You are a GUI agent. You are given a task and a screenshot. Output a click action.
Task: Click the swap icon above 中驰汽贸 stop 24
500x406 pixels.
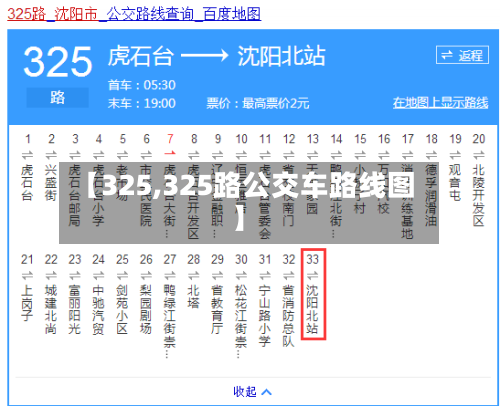coord(99,276)
